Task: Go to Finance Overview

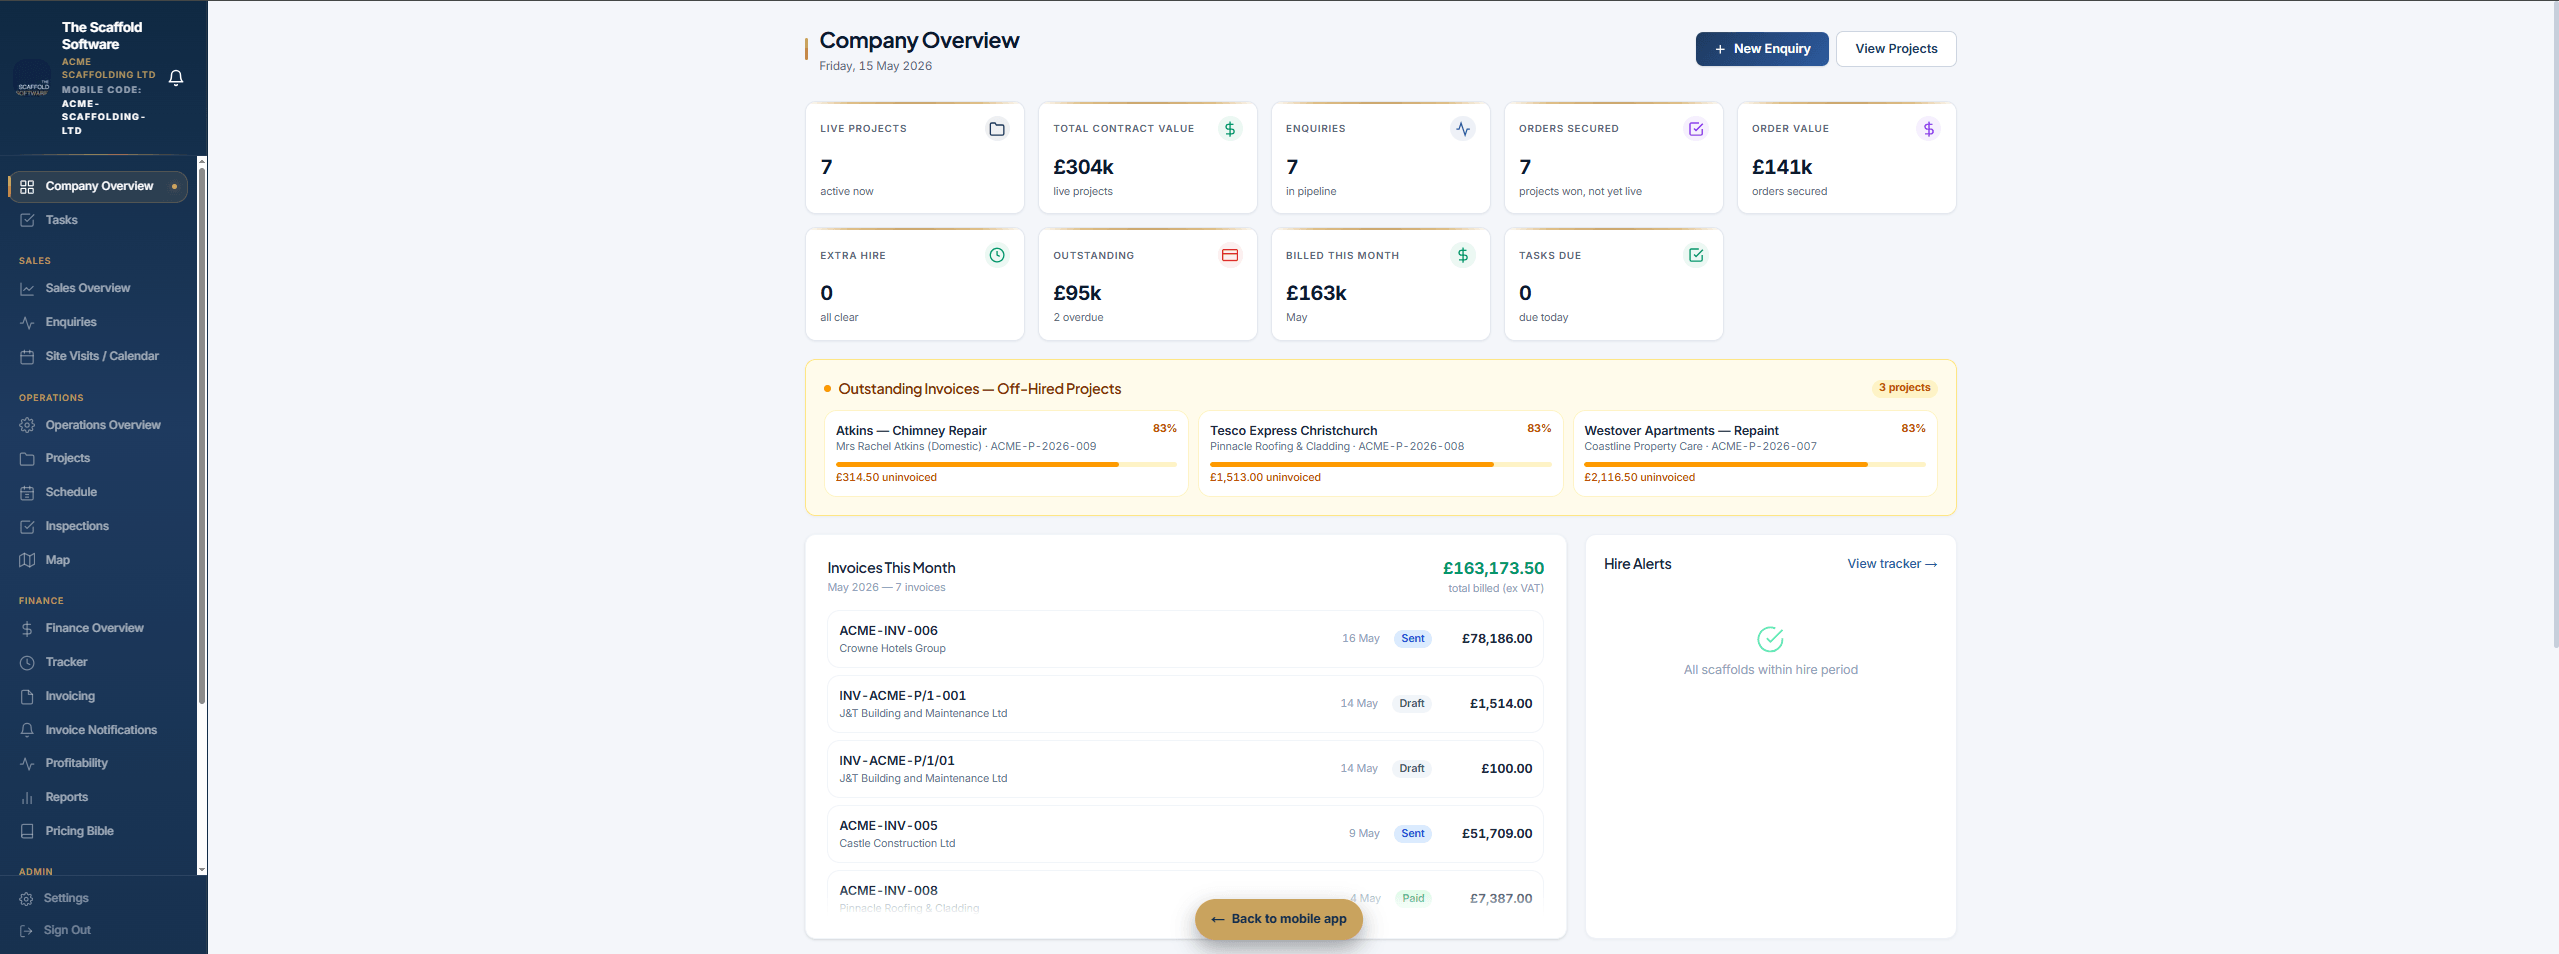Action: click(98, 628)
